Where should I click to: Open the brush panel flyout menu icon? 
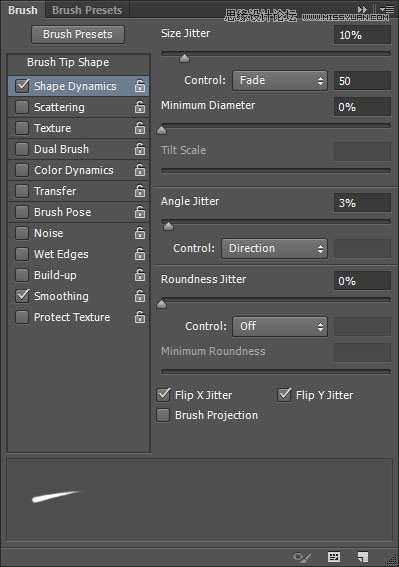(x=388, y=9)
